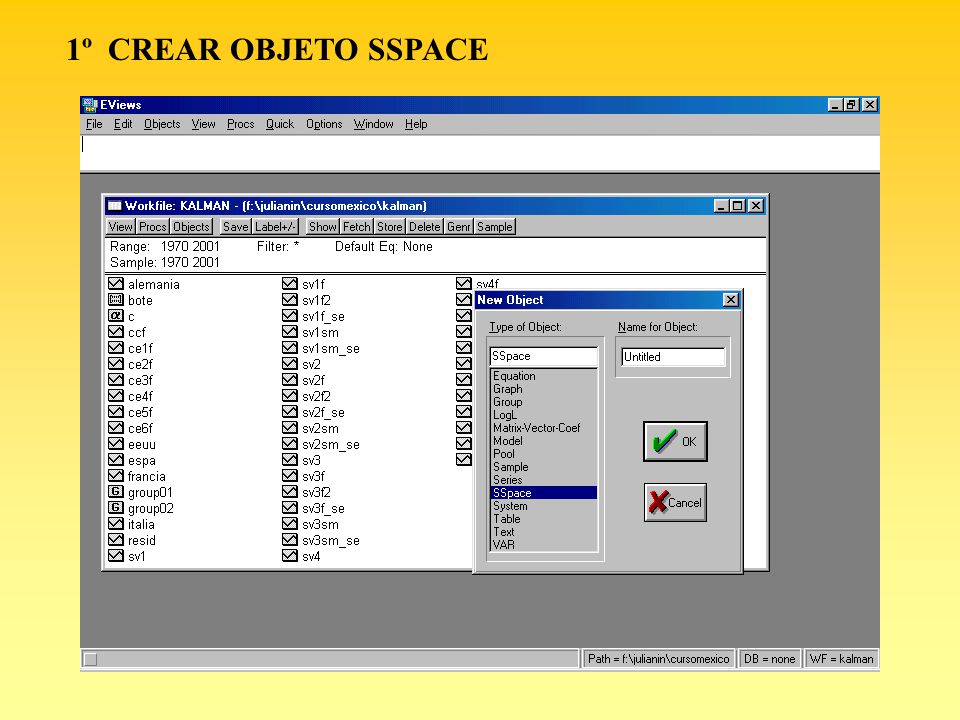The height and width of the screenshot is (720, 960).
Task: Select Pool in the object type list
Action: tap(544, 454)
